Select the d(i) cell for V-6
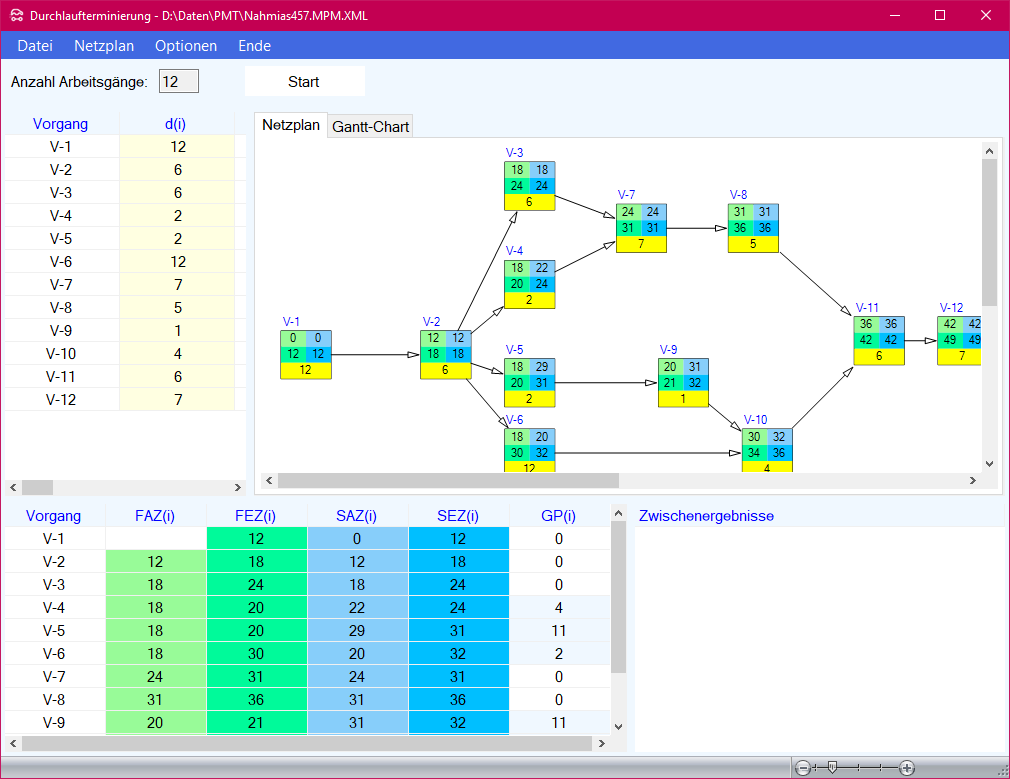Viewport: 1010px width, 779px height. [x=177, y=262]
